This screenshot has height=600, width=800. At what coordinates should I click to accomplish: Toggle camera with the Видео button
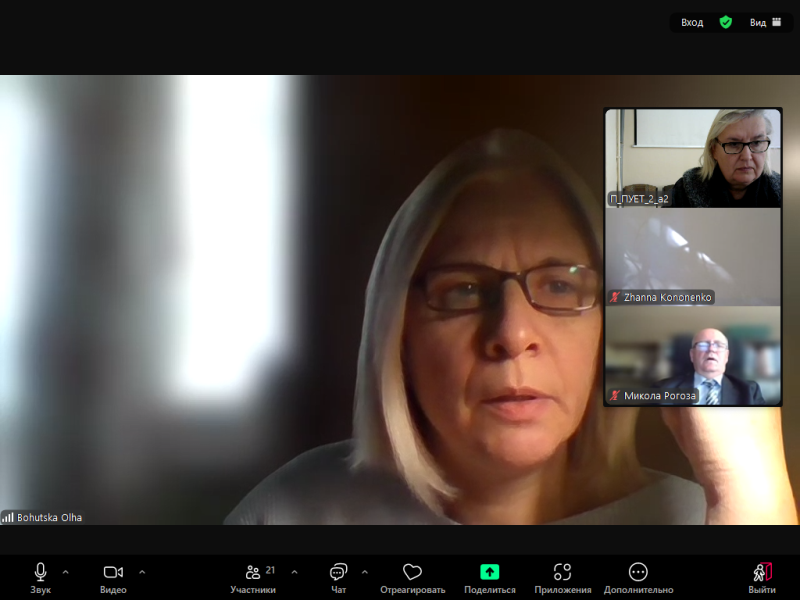click(113, 572)
